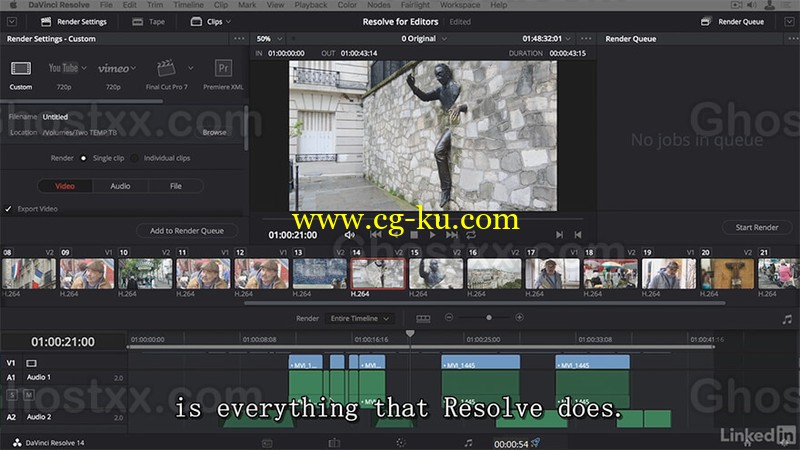This screenshot has height=450, width=800.
Task: Switch to the Audio tab
Action: pyautogui.click(x=120, y=186)
